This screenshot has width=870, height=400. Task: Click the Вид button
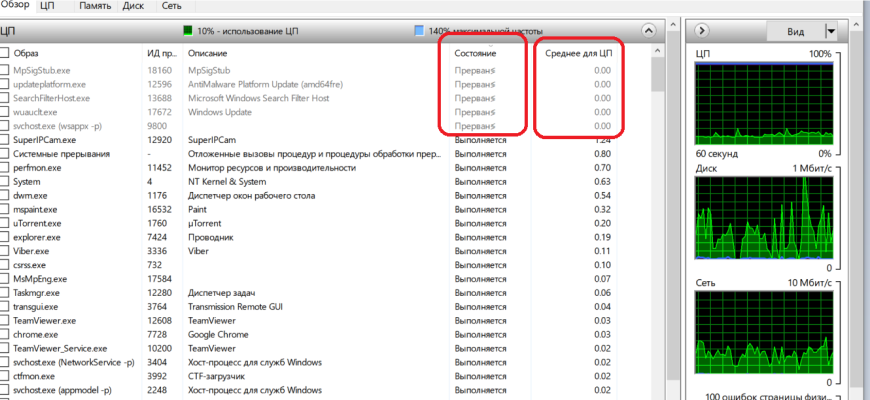pyautogui.click(x=796, y=32)
